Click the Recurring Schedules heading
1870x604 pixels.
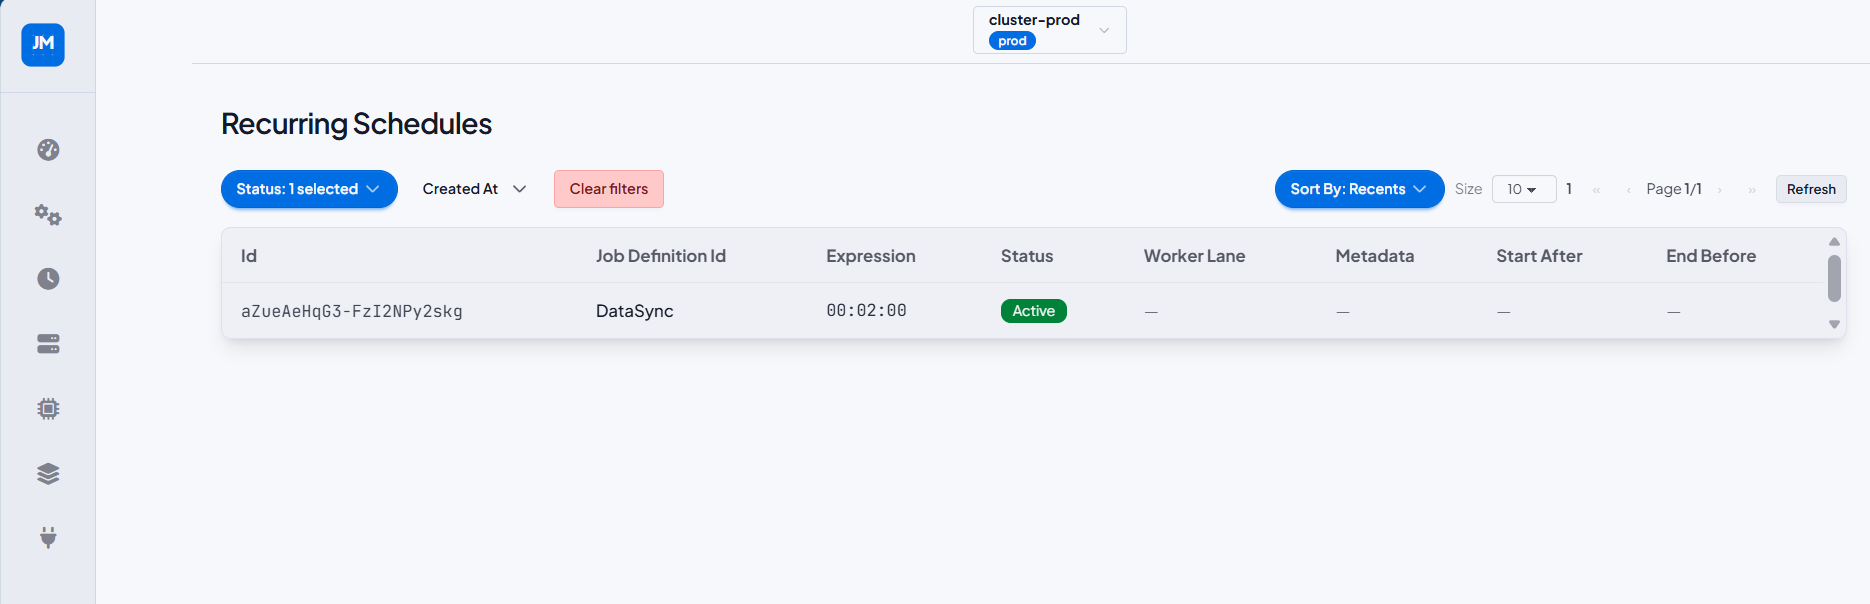coord(356,124)
